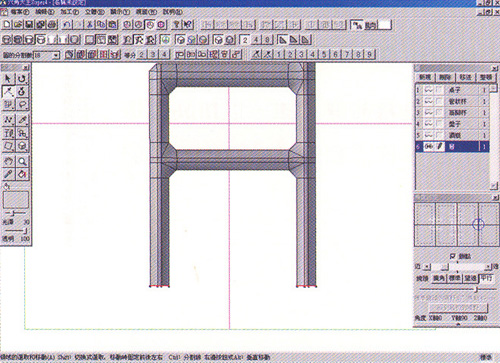Tick the edit box of layer 4 盤子
This screenshot has width=500, height=363.
coord(439,124)
